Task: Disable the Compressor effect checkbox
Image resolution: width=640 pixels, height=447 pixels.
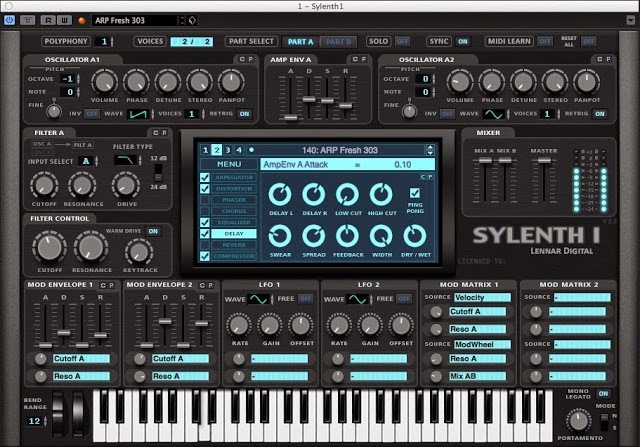Action: 205,256
